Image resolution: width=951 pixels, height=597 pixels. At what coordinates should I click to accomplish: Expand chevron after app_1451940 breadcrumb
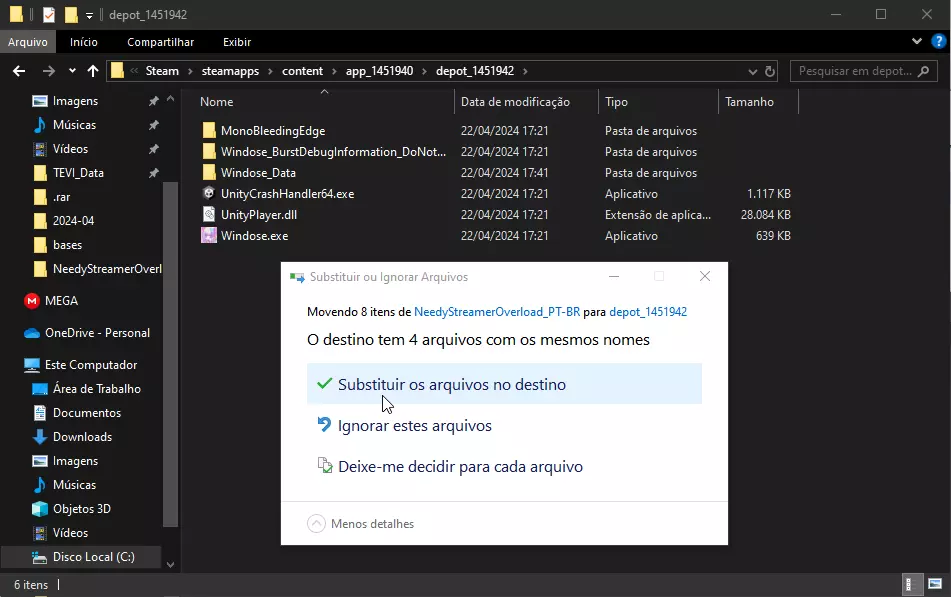pyautogui.click(x=424, y=72)
